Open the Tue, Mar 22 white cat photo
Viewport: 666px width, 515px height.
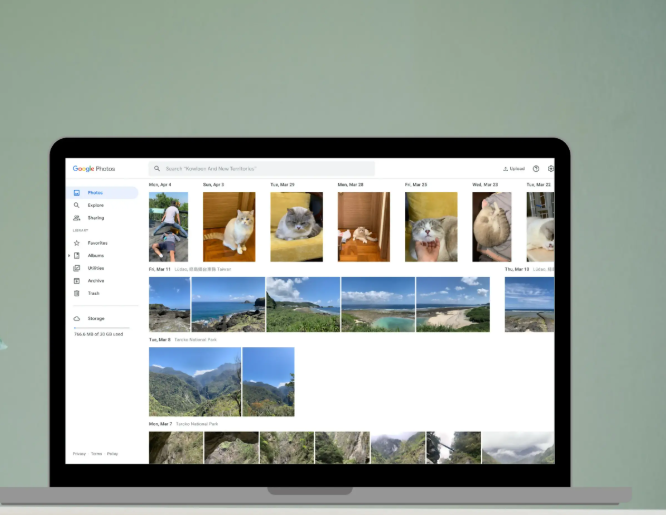(x=540, y=227)
